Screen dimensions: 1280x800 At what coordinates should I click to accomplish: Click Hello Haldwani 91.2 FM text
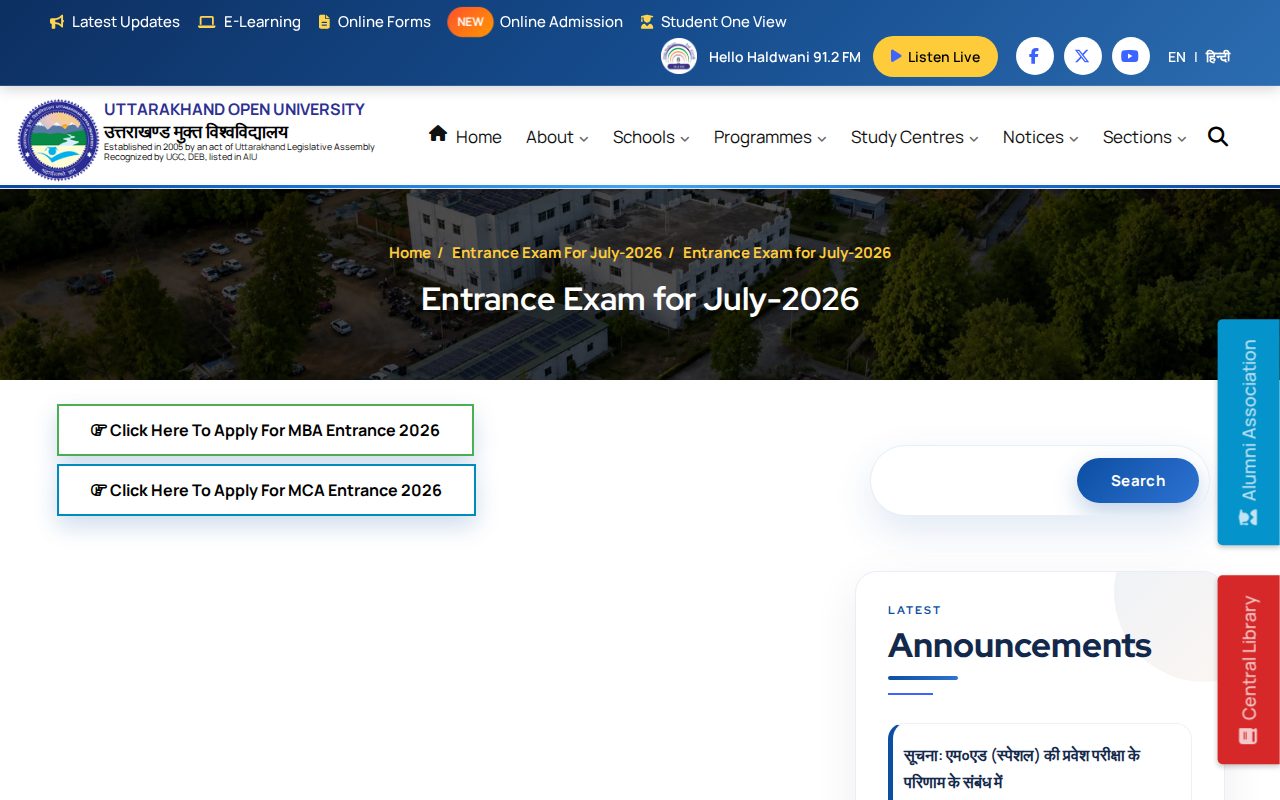click(785, 57)
